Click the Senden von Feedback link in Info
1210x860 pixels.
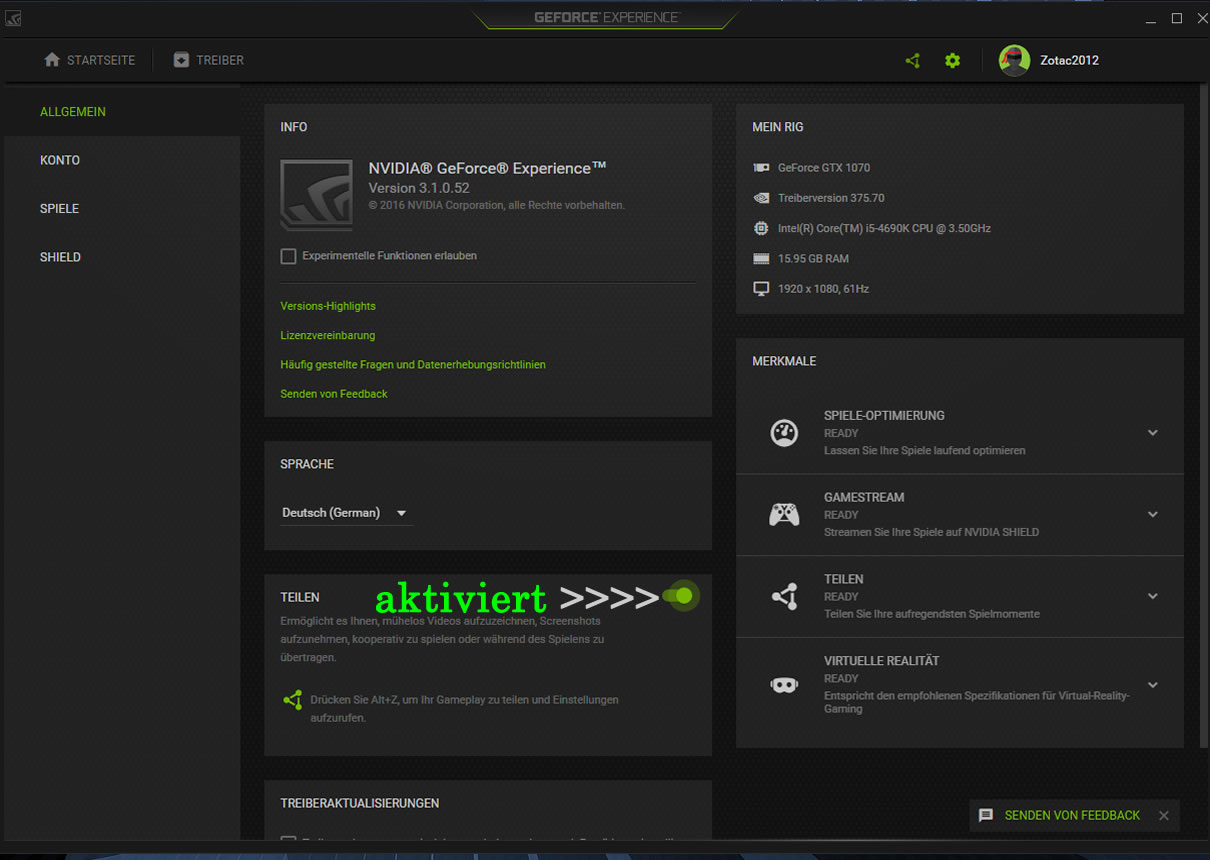coord(334,394)
